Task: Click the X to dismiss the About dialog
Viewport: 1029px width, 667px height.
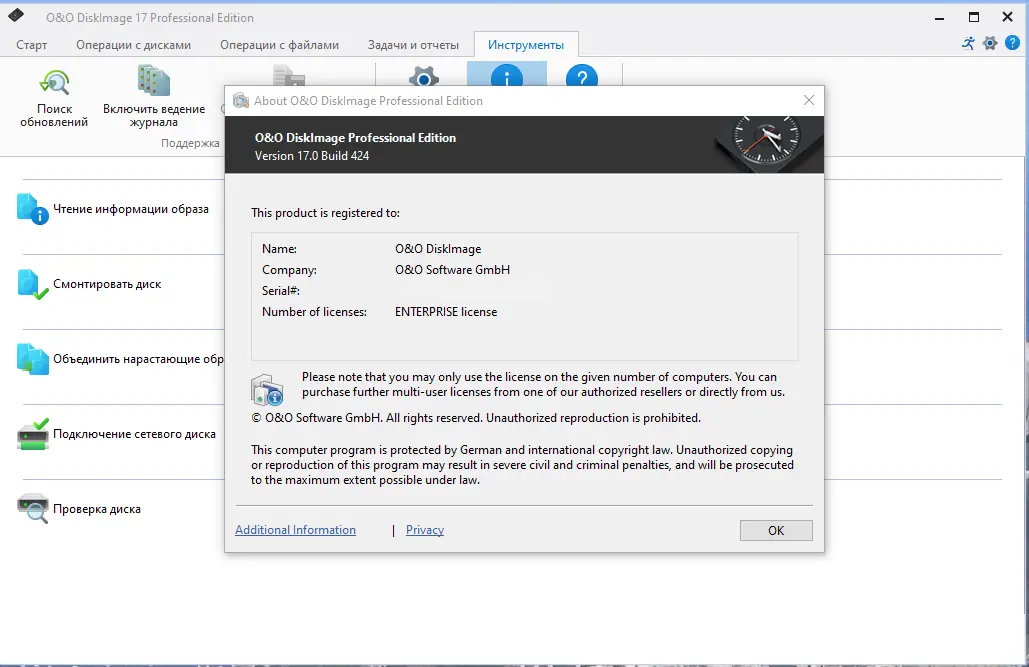Action: pyautogui.click(x=808, y=100)
